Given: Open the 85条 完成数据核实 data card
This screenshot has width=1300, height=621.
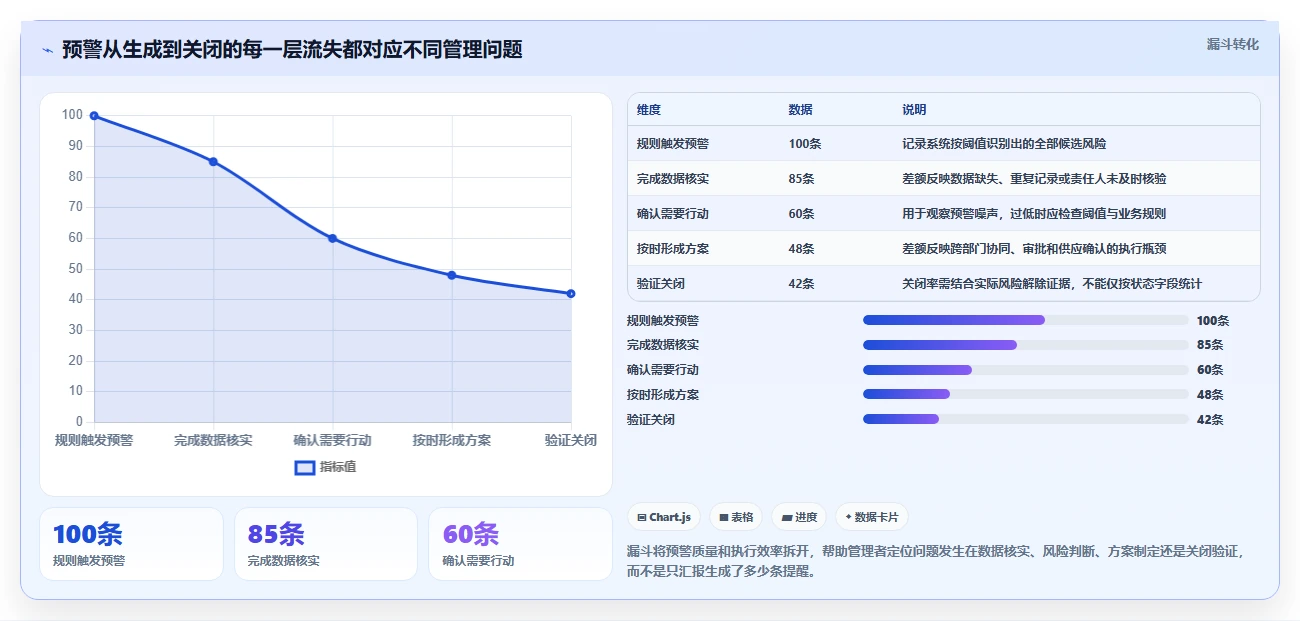Looking at the screenshot, I should click(326, 544).
